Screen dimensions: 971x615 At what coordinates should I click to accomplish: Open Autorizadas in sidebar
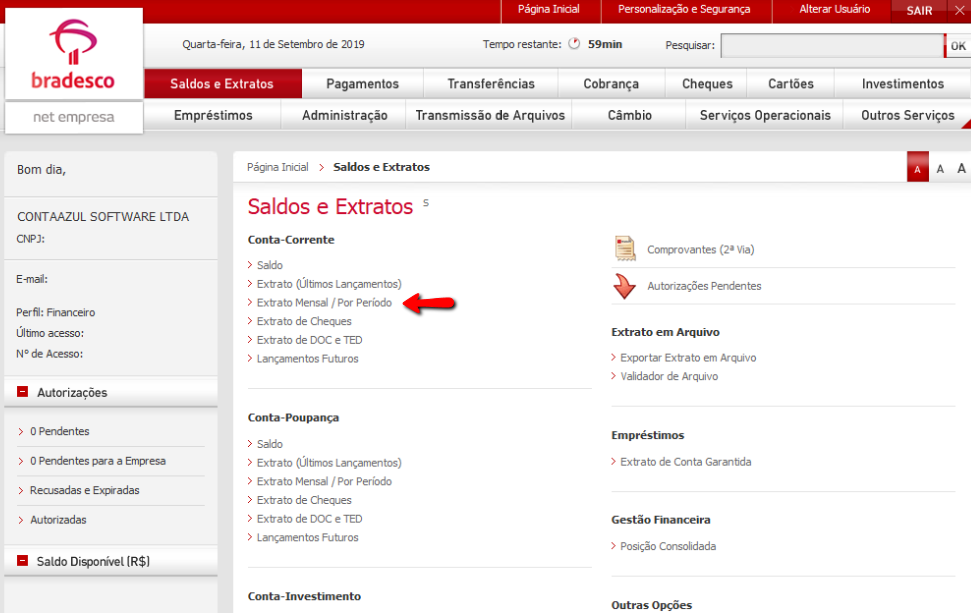[x=58, y=520]
